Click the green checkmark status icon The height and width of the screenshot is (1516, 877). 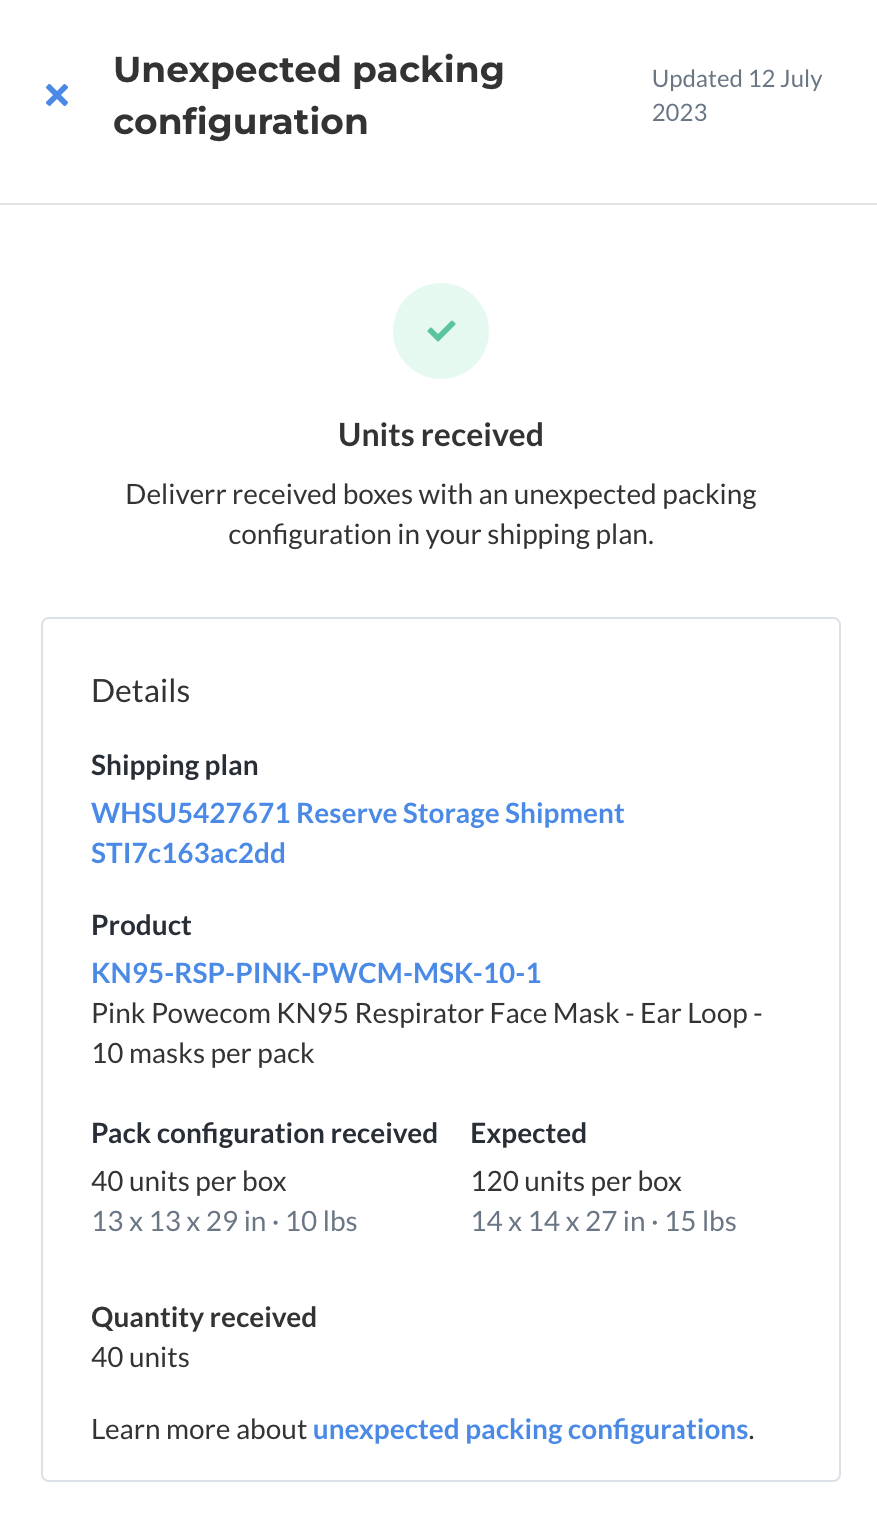[x=441, y=331]
